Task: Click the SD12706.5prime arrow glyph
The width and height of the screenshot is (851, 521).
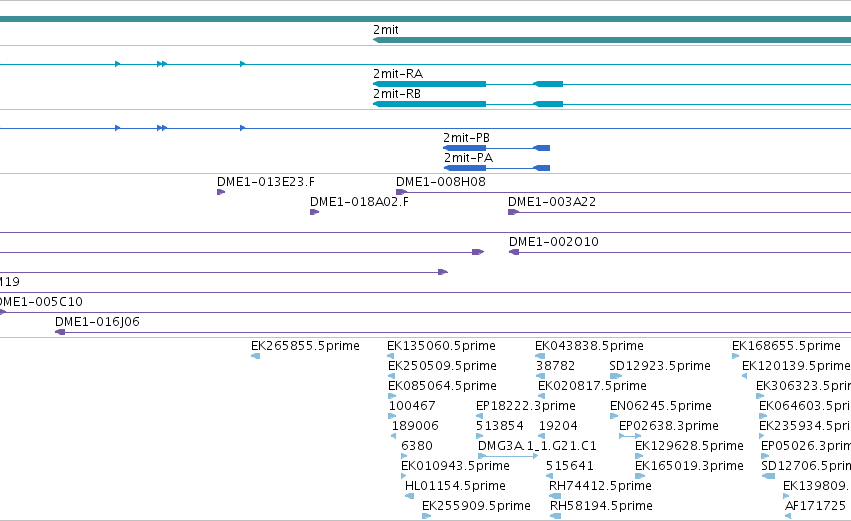Action: click(769, 476)
